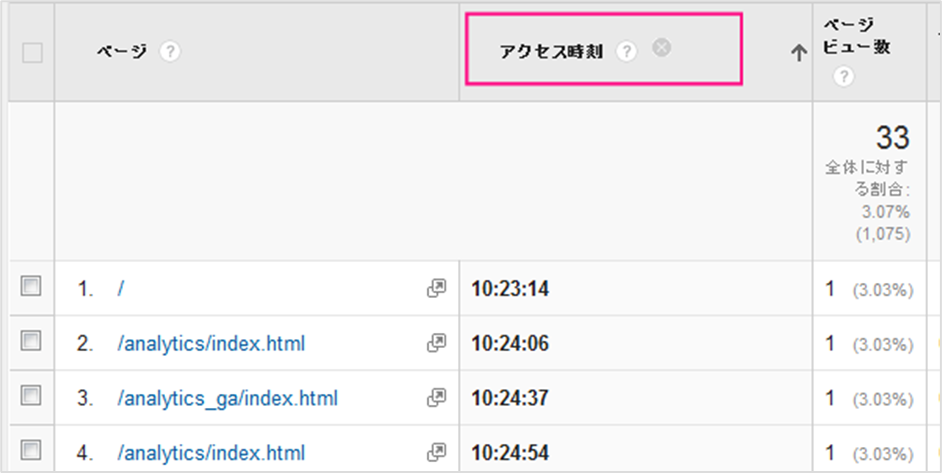Open /analytics/index.html link in row 2
The width and height of the screenshot is (942, 473).
(211, 344)
